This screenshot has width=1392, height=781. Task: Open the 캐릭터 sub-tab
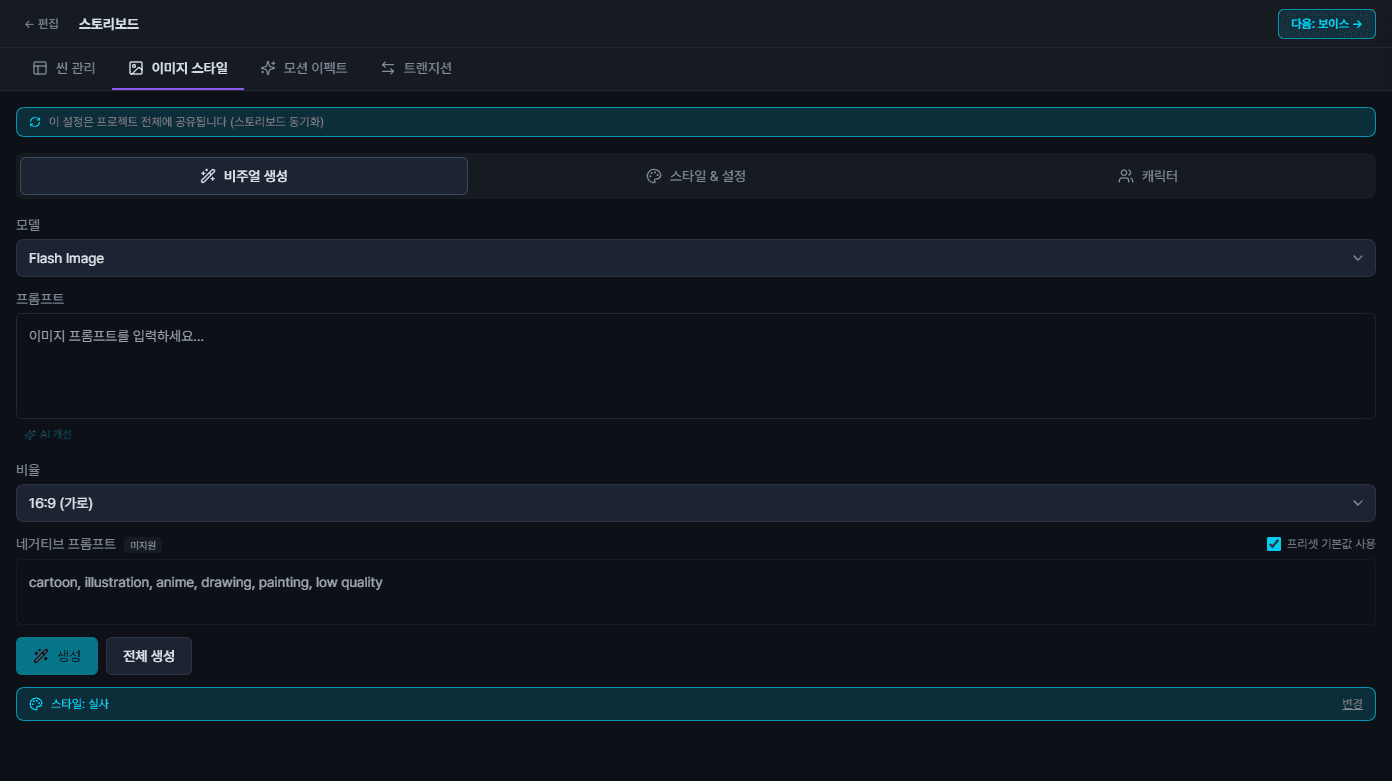[x=1148, y=176]
